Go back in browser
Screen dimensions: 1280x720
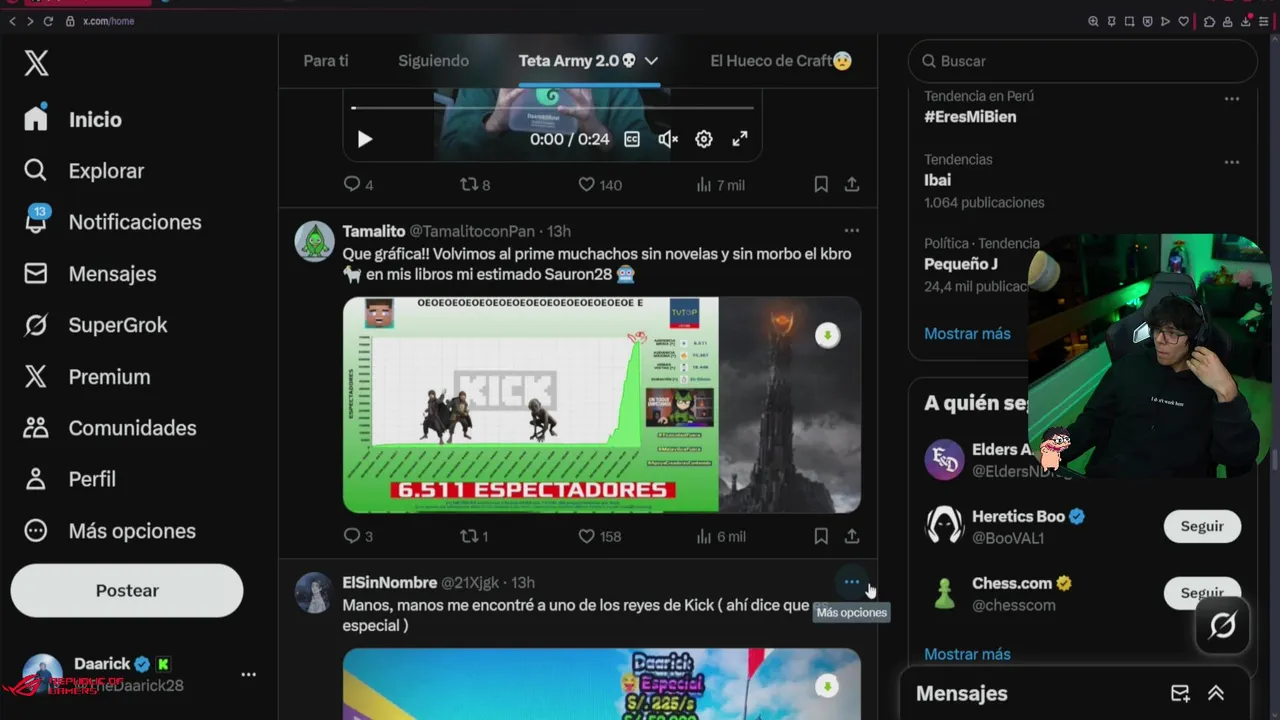click(x=12, y=21)
